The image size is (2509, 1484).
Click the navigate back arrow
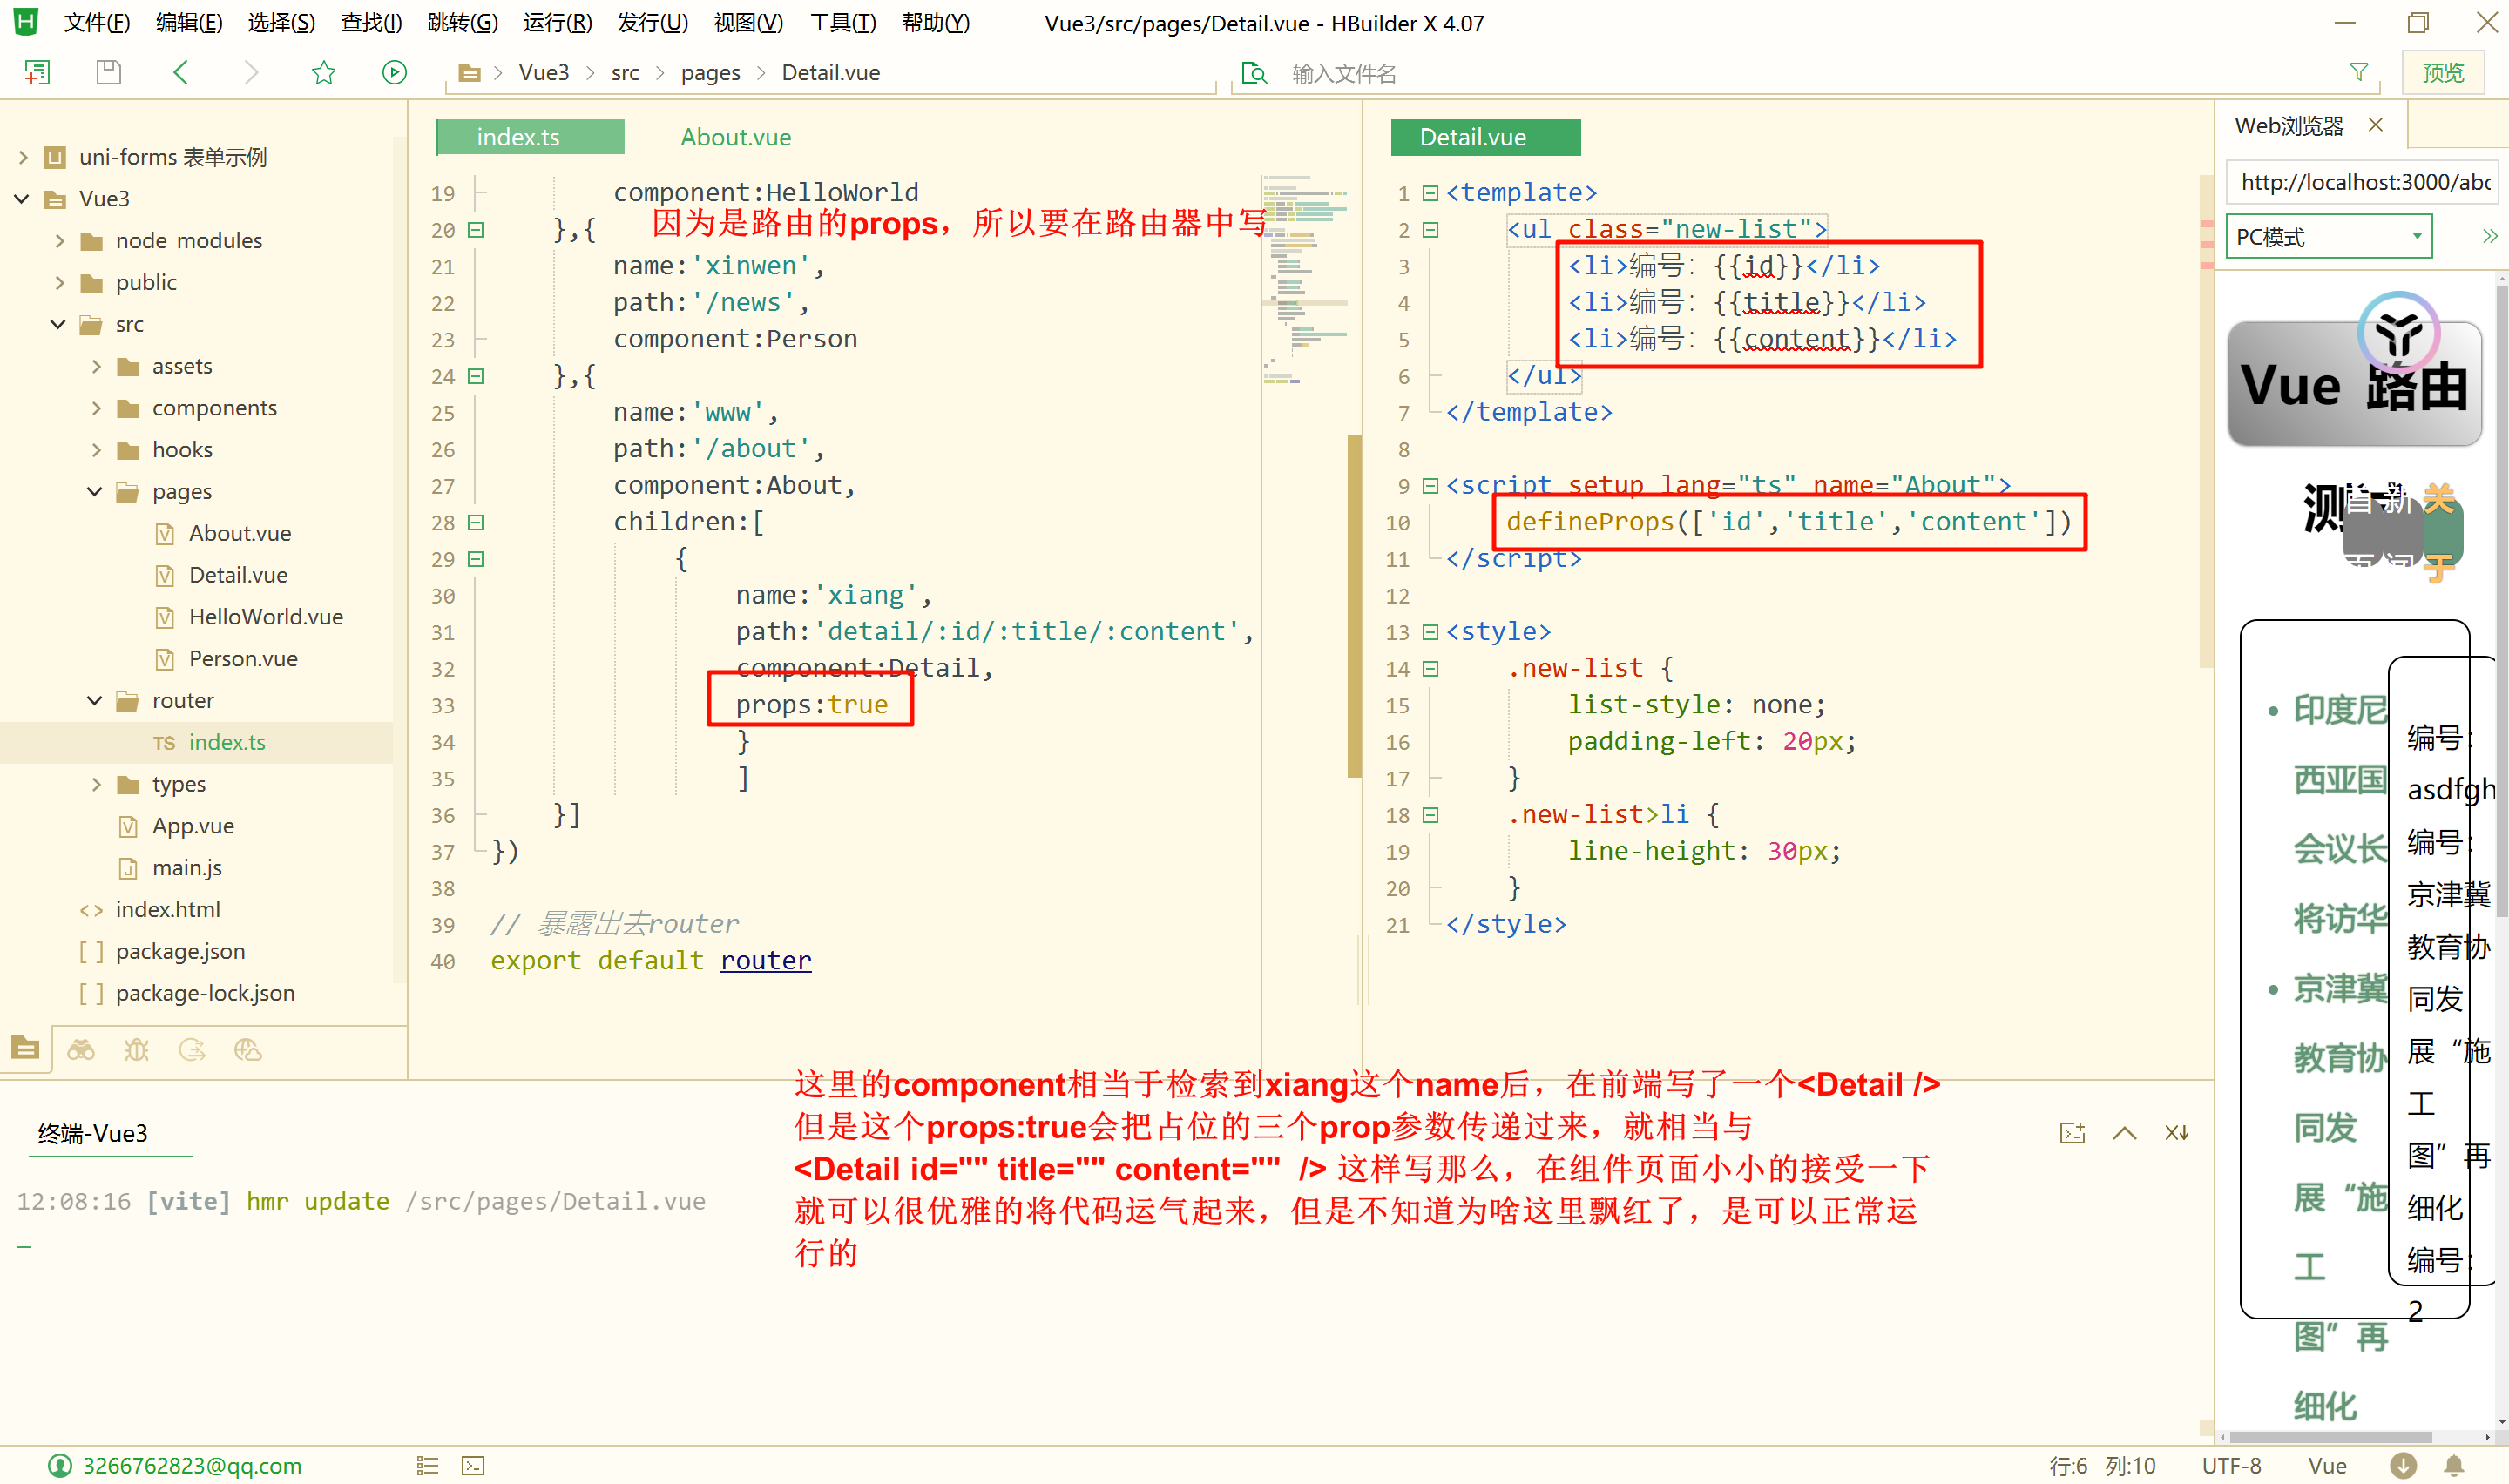point(180,72)
